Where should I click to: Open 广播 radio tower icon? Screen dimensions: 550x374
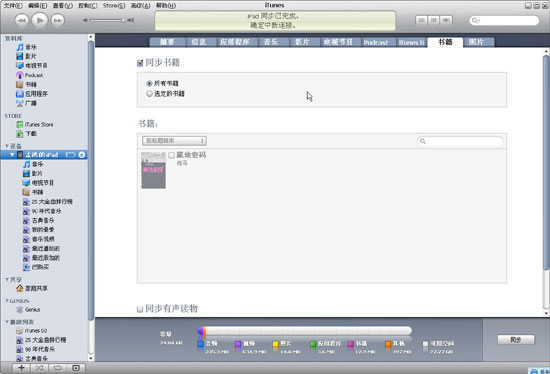tap(20, 103)
